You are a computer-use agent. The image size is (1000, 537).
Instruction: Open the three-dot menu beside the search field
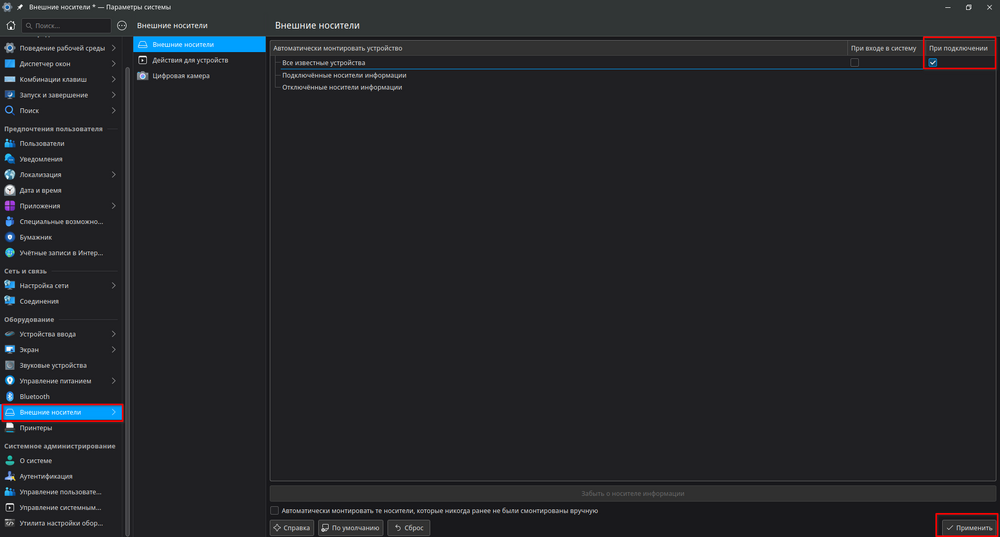click(x=122, y=25)
